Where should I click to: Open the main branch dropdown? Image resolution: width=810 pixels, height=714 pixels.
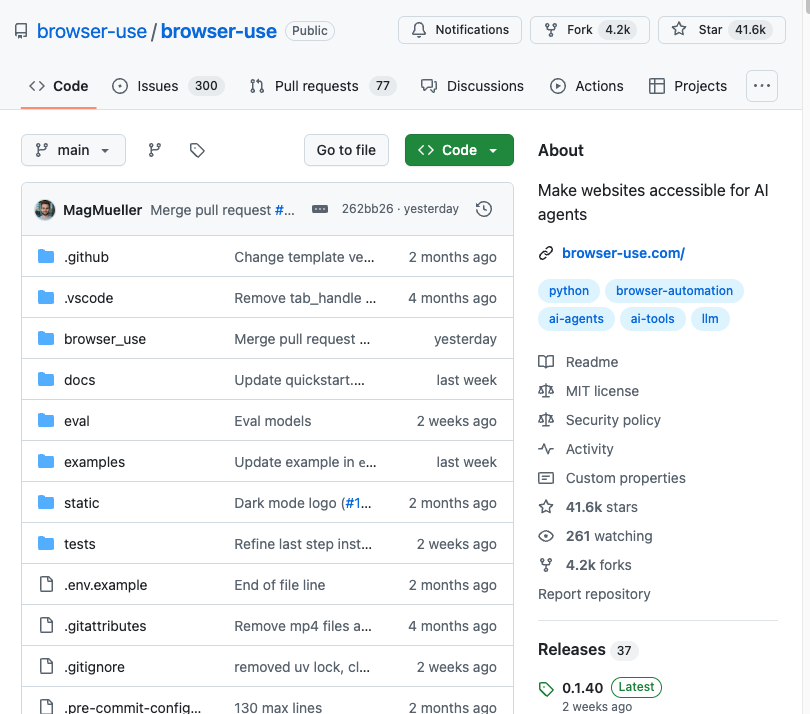coord(73,150)
